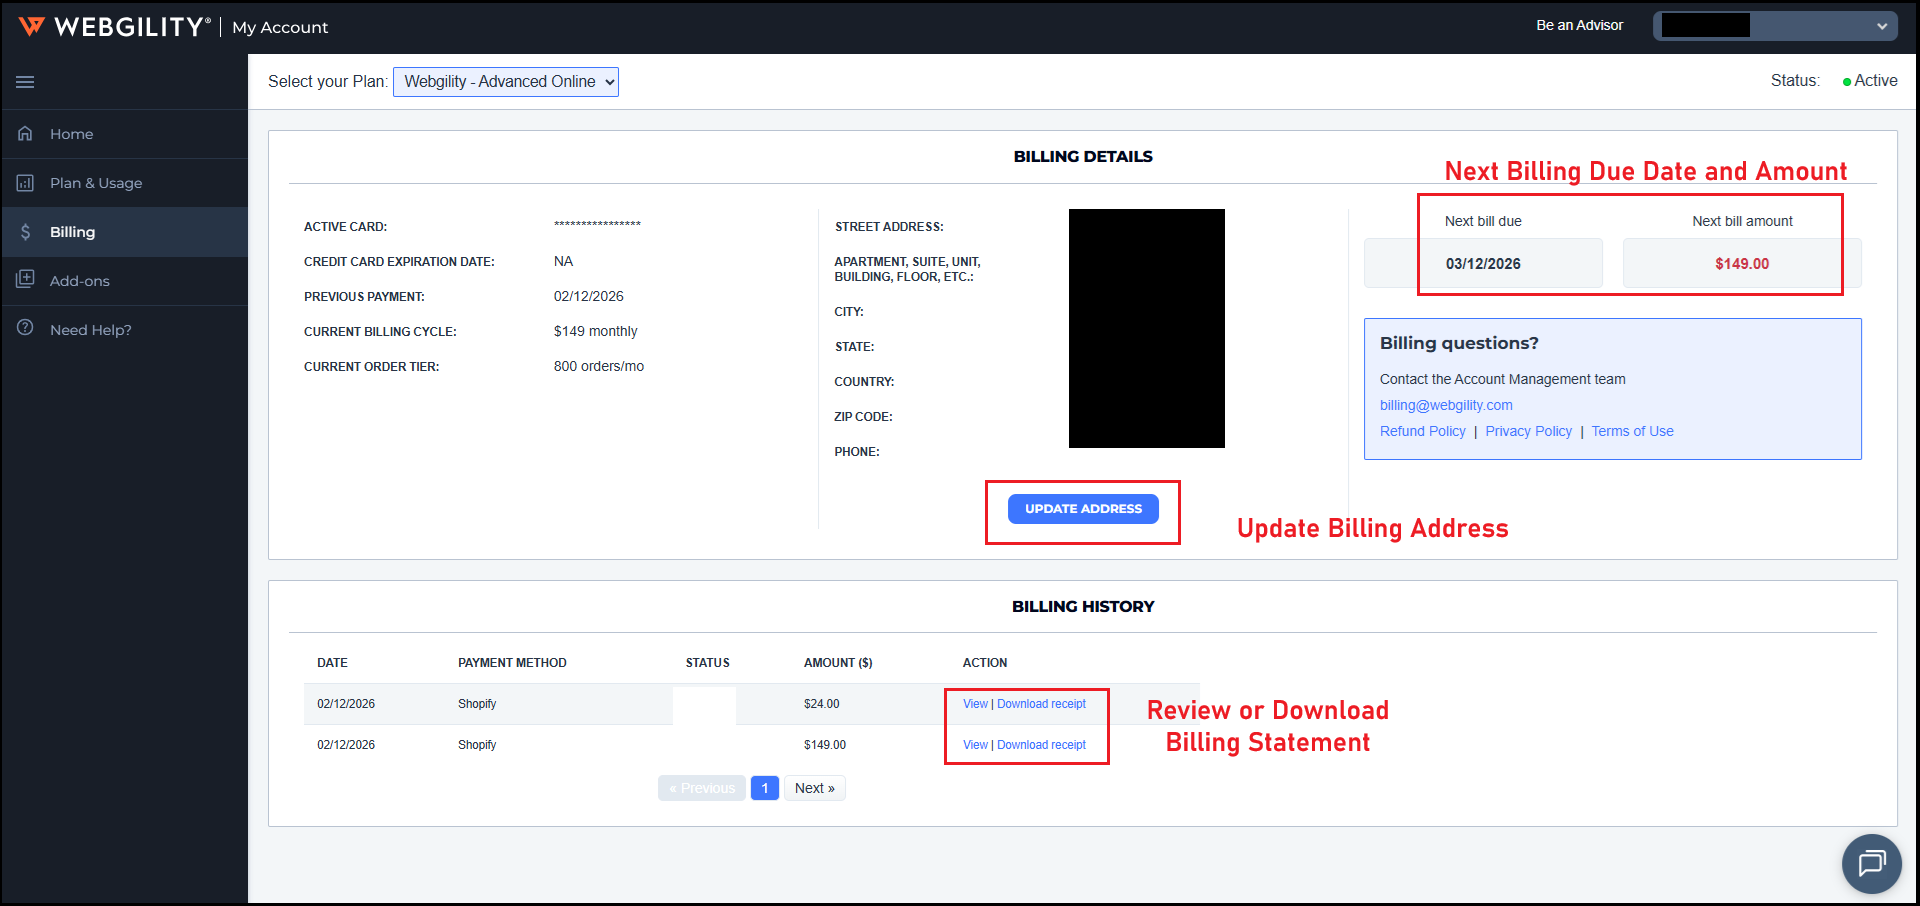The width and height of the screenshot is (1920, 906).
Task: Click the Plan & Usage chart icon
Action: coord(25,183)
